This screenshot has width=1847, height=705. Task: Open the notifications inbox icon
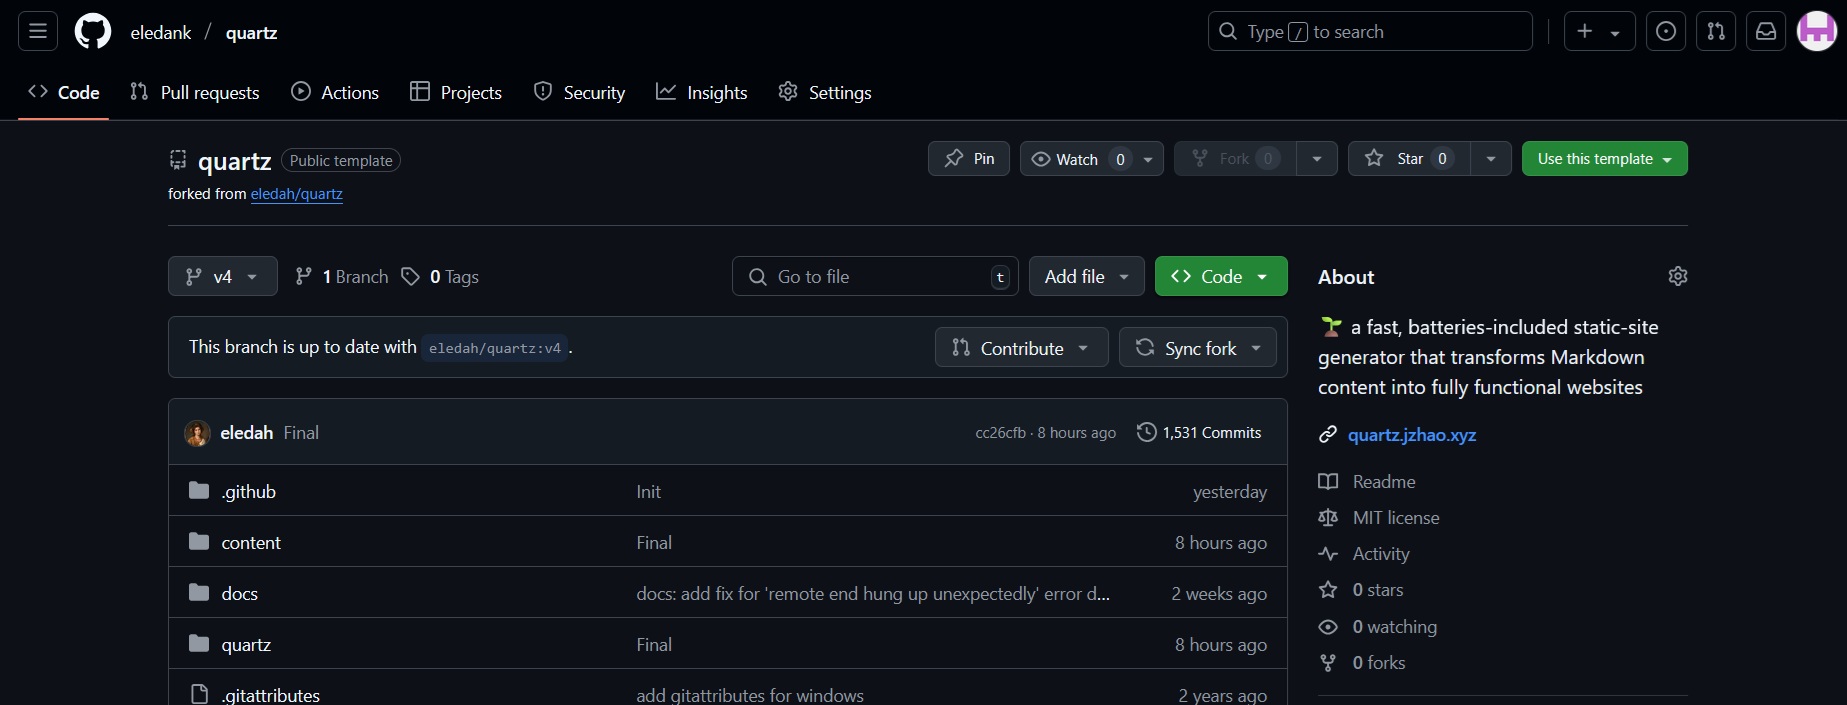pos(1766,32)
